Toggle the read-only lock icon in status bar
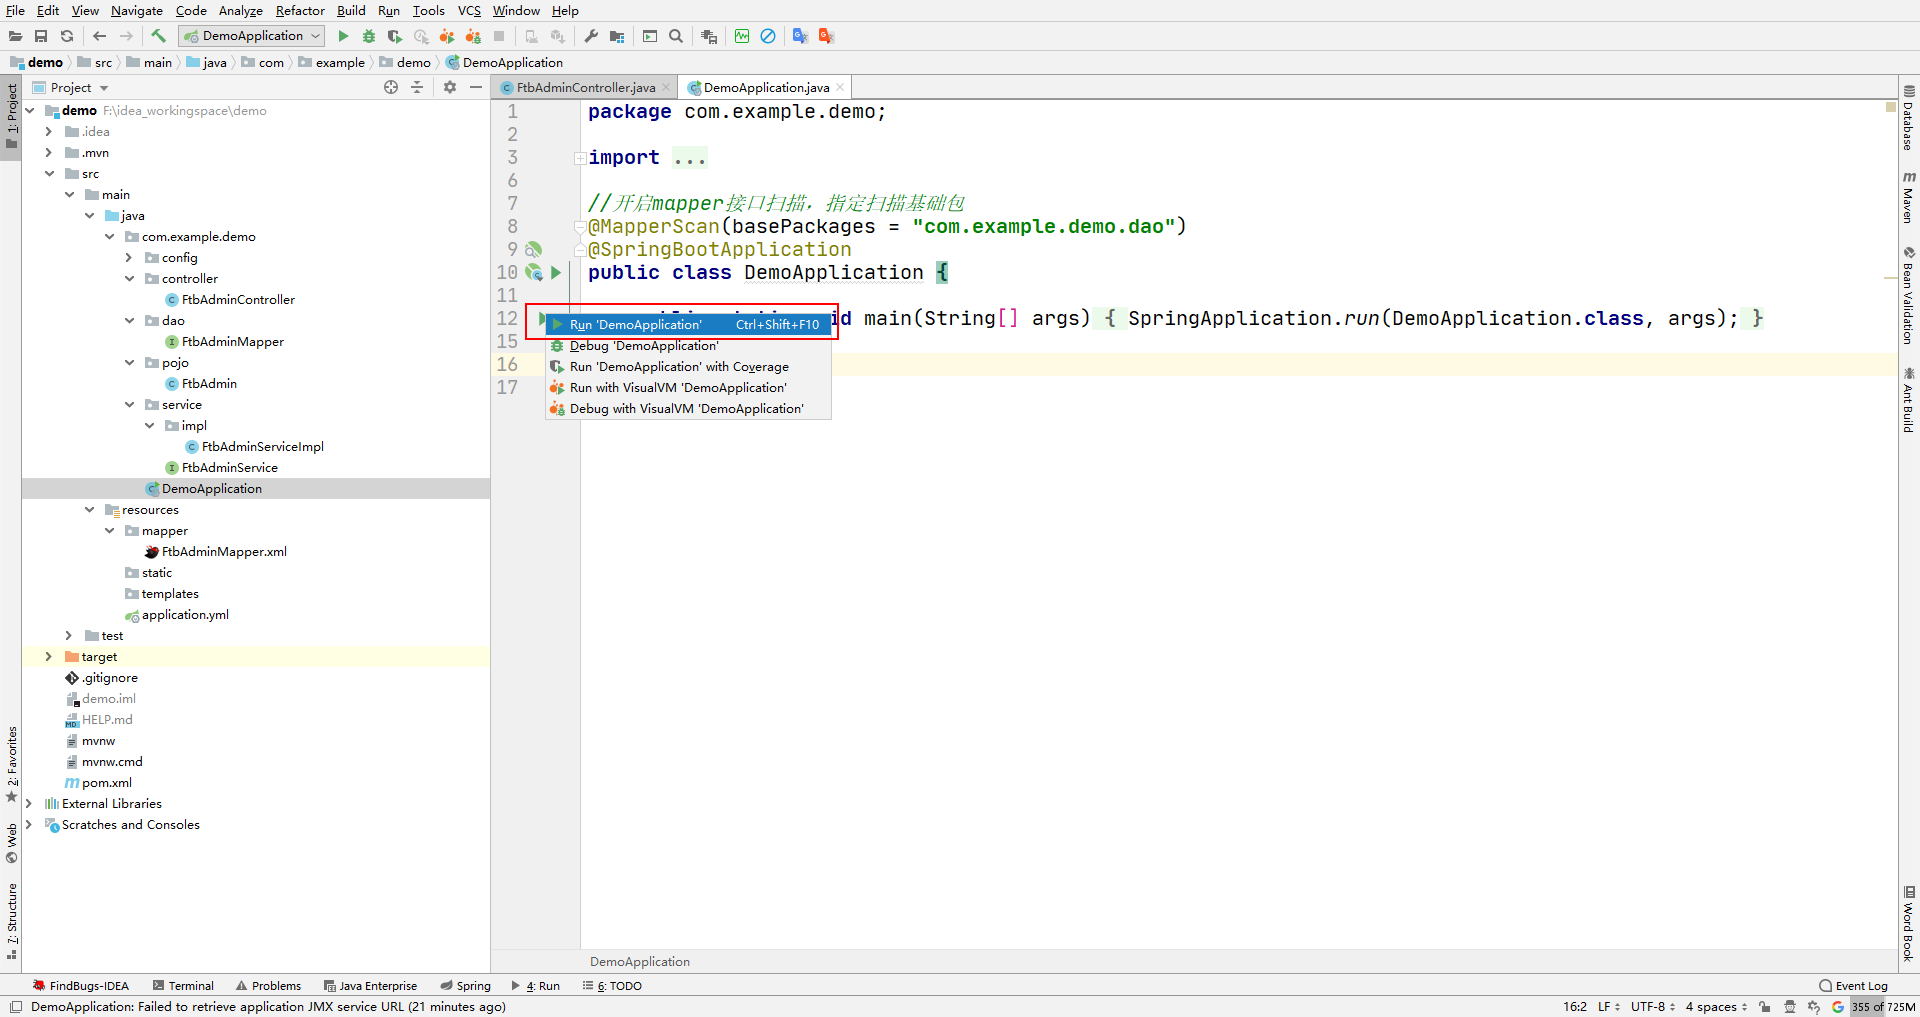The image size is (1920, 1017). pos(1765,1007)
